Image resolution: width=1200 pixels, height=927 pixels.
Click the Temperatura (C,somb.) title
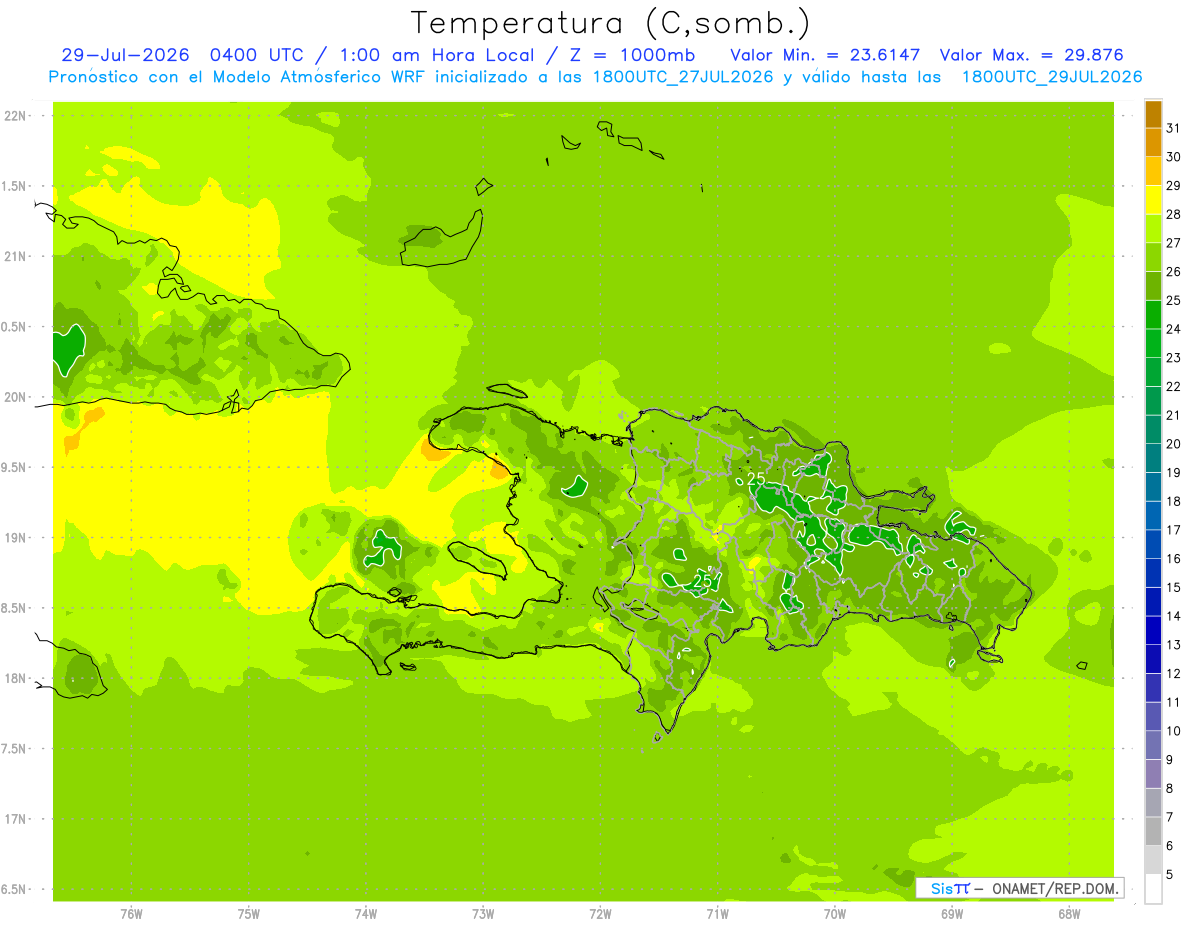click(x=611, y=24)
